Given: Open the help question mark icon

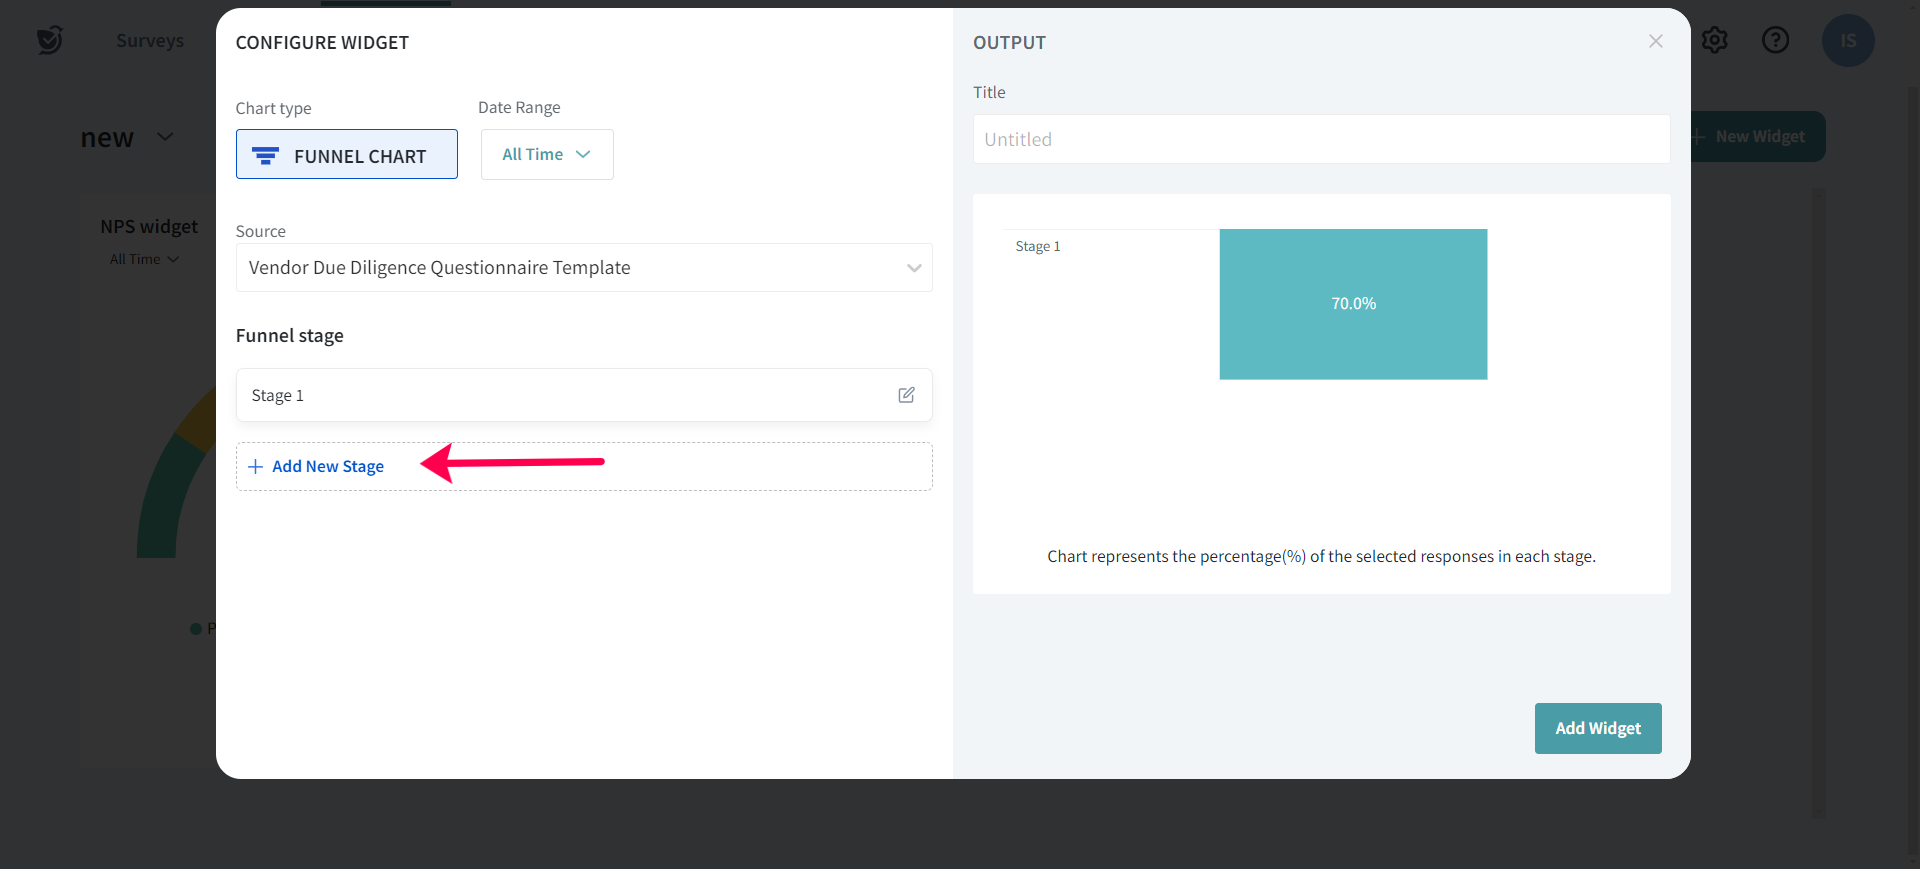Looking at the screenshot, I should (1775, 40).
